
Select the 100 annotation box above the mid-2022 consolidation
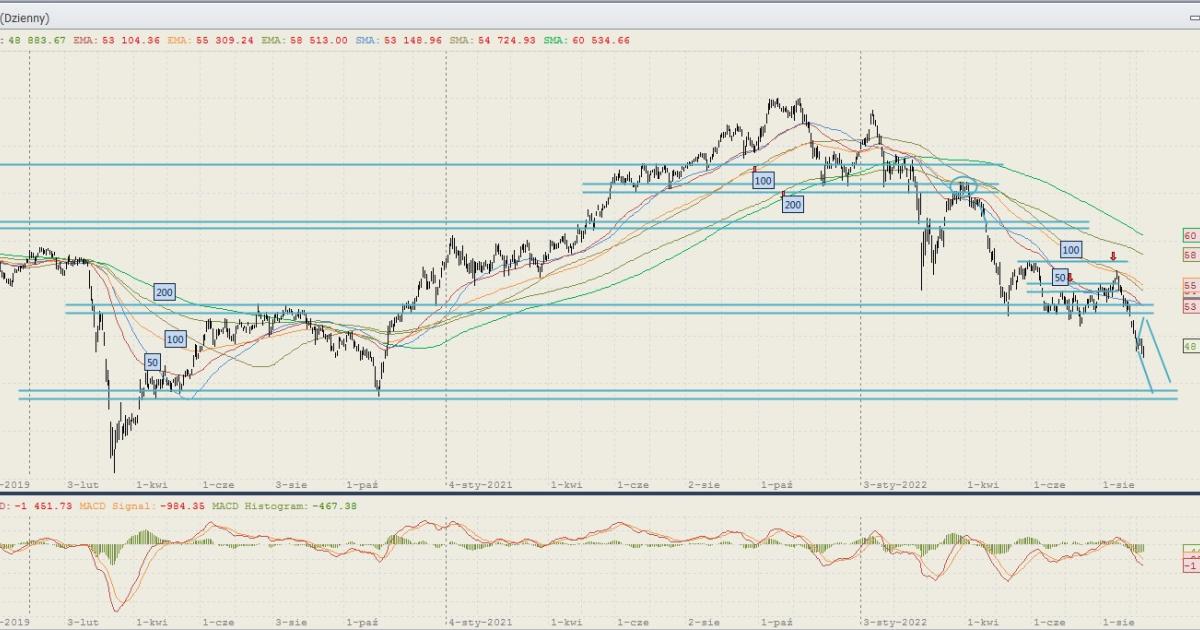coord(1071,249)
